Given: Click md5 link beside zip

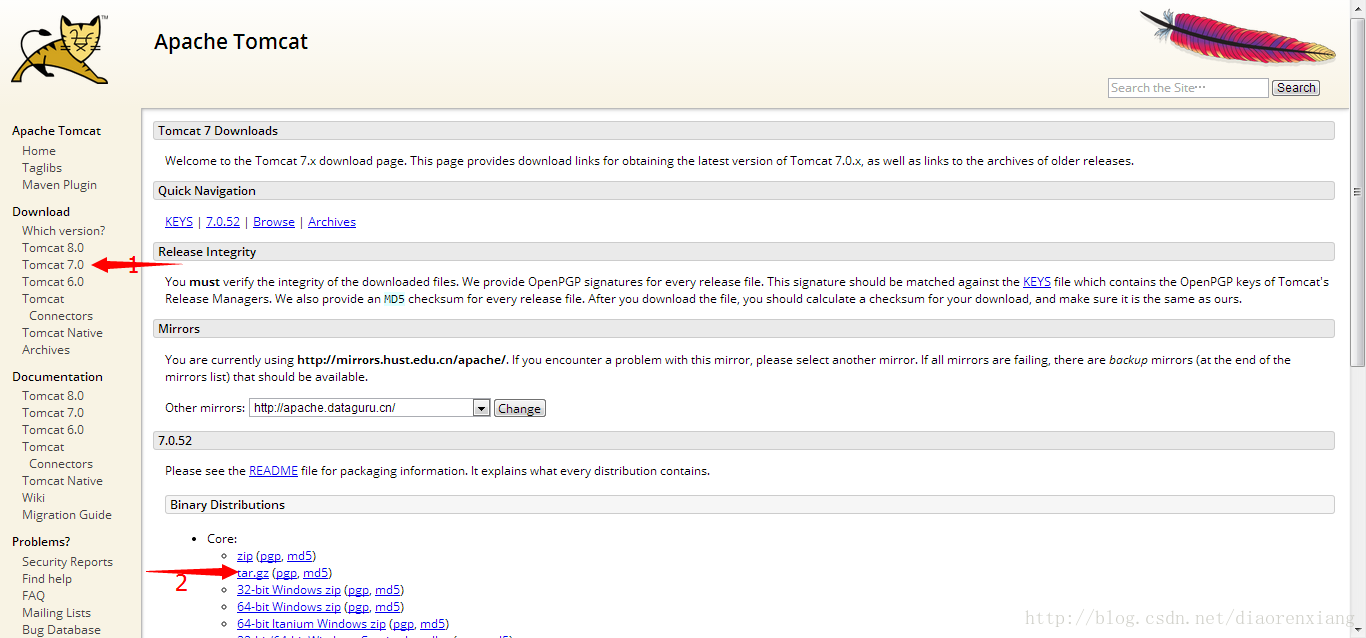Looking at the screenshot, I should coord(300,556).
